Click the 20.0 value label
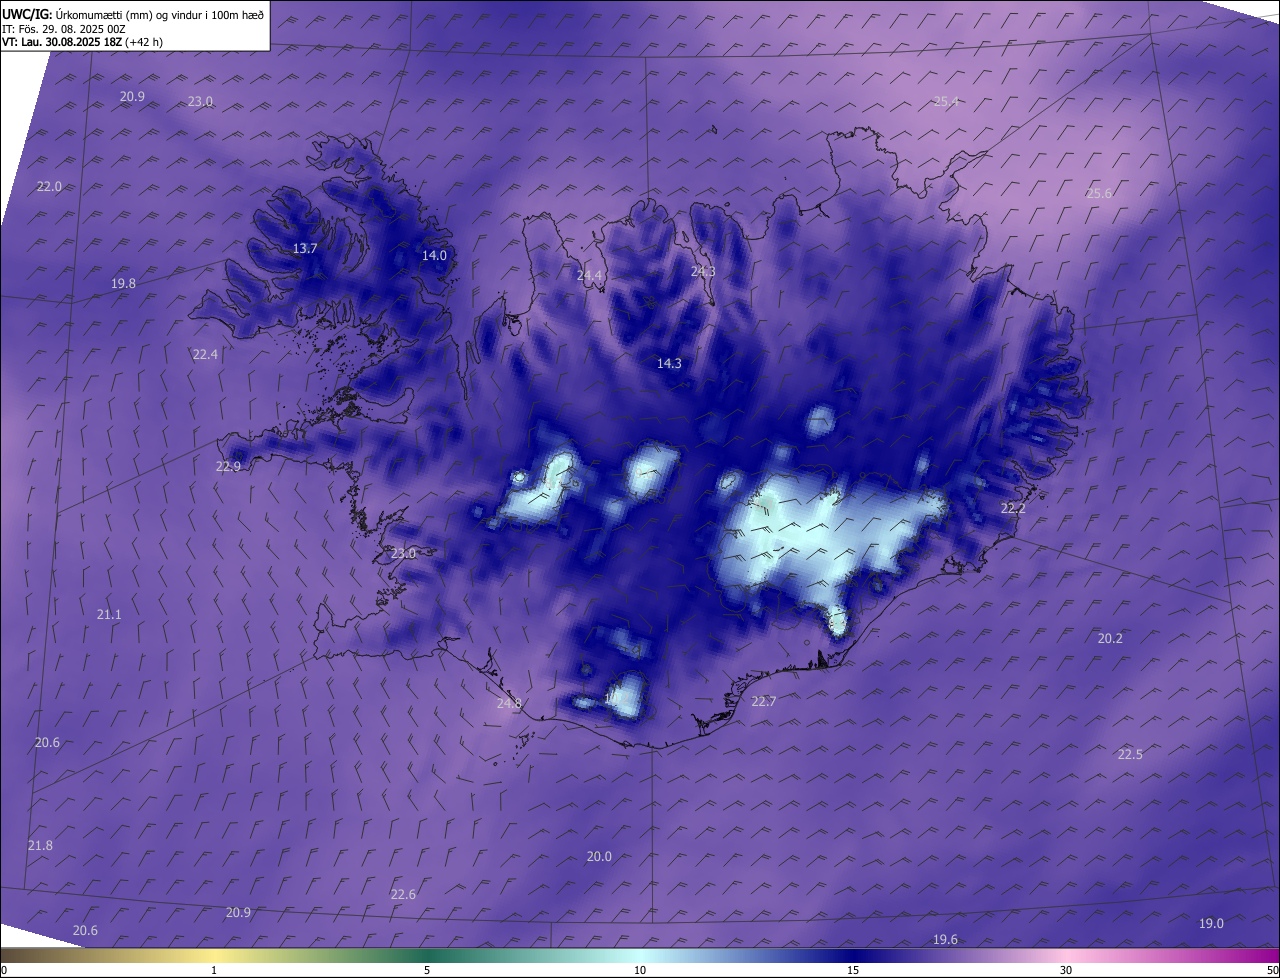This screenshot has width=1280, height=978. 599,857
